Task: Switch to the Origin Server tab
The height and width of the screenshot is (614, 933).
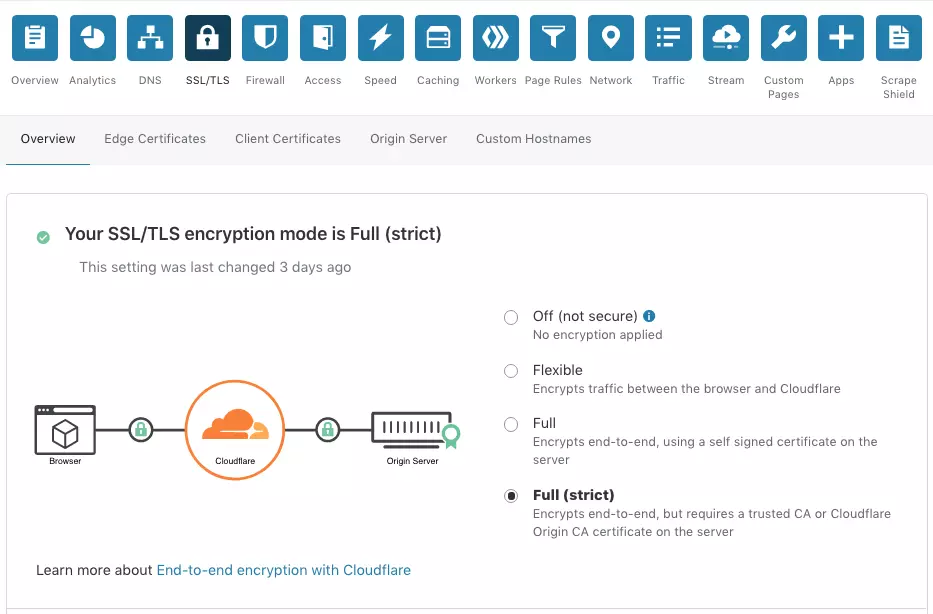Action: click(408, 139)
